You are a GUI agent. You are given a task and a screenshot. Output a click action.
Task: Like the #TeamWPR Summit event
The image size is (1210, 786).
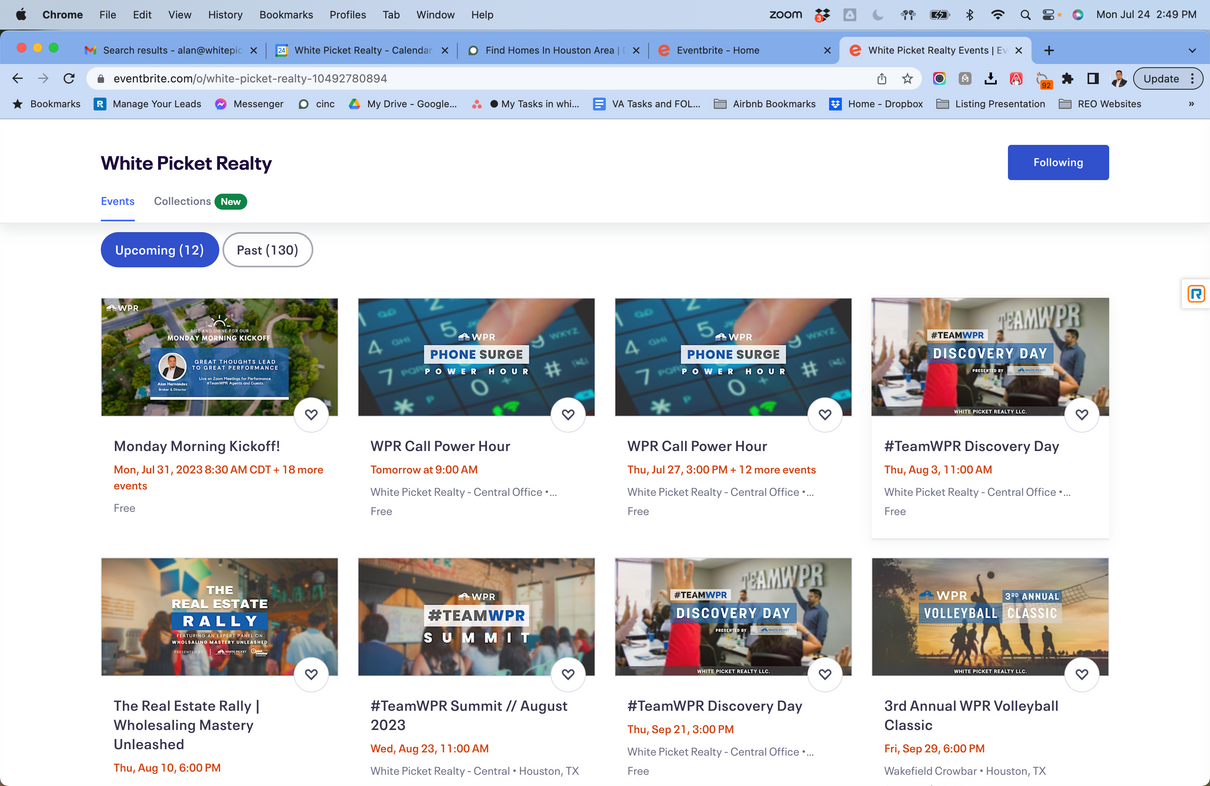[568, 674]
